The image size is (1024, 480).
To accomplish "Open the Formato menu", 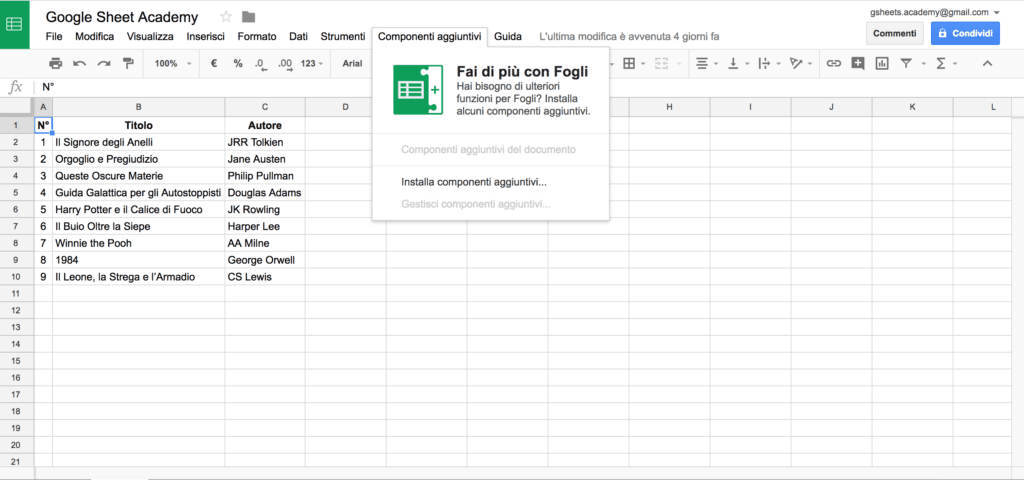I will click(257, 37).
